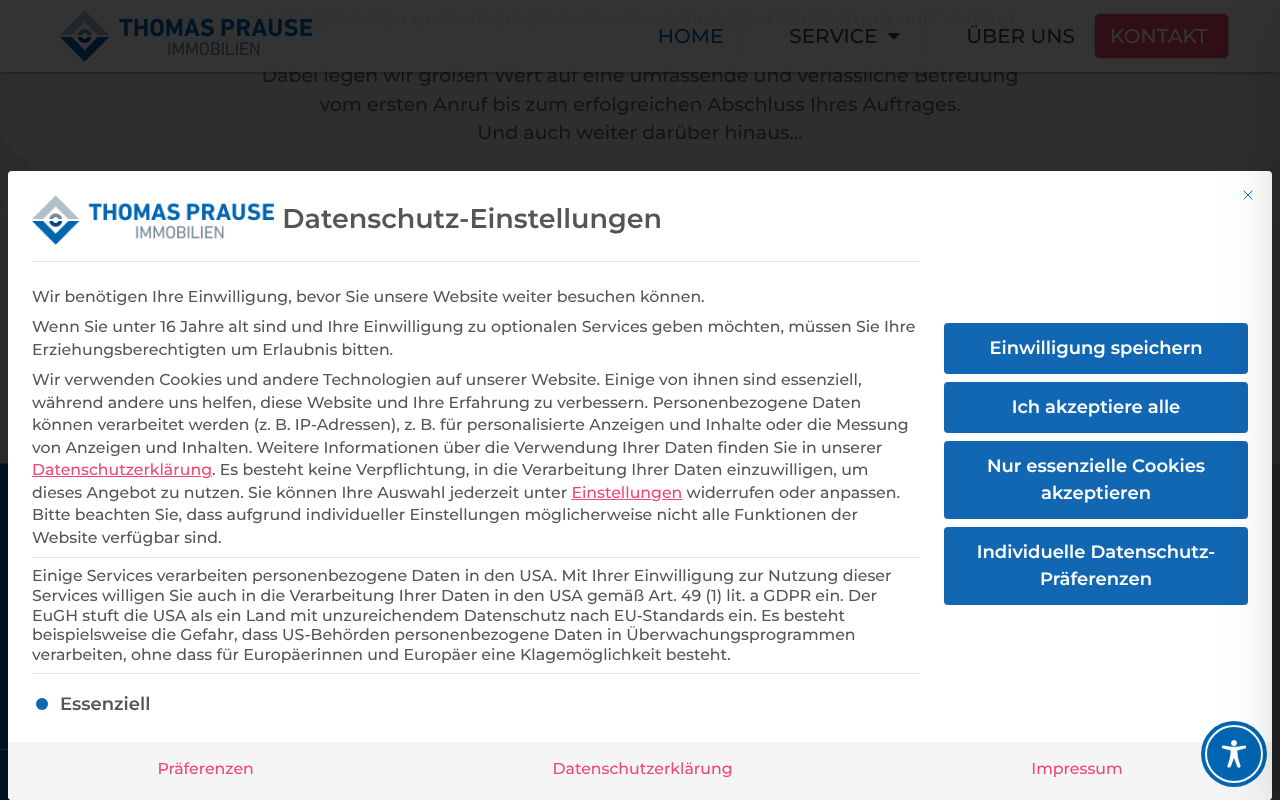Click the KONTAKT button in the header
The image size is (1280, 800).
(x=1160, y=36)
